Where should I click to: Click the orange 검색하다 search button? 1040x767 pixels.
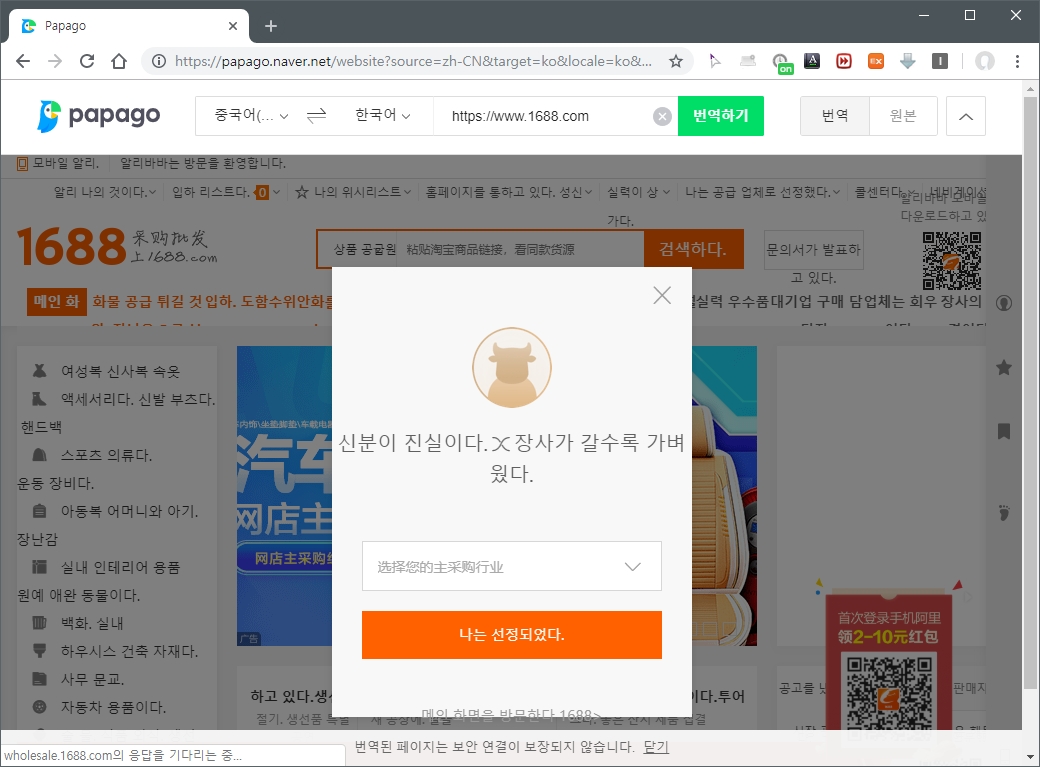[693, 249]
